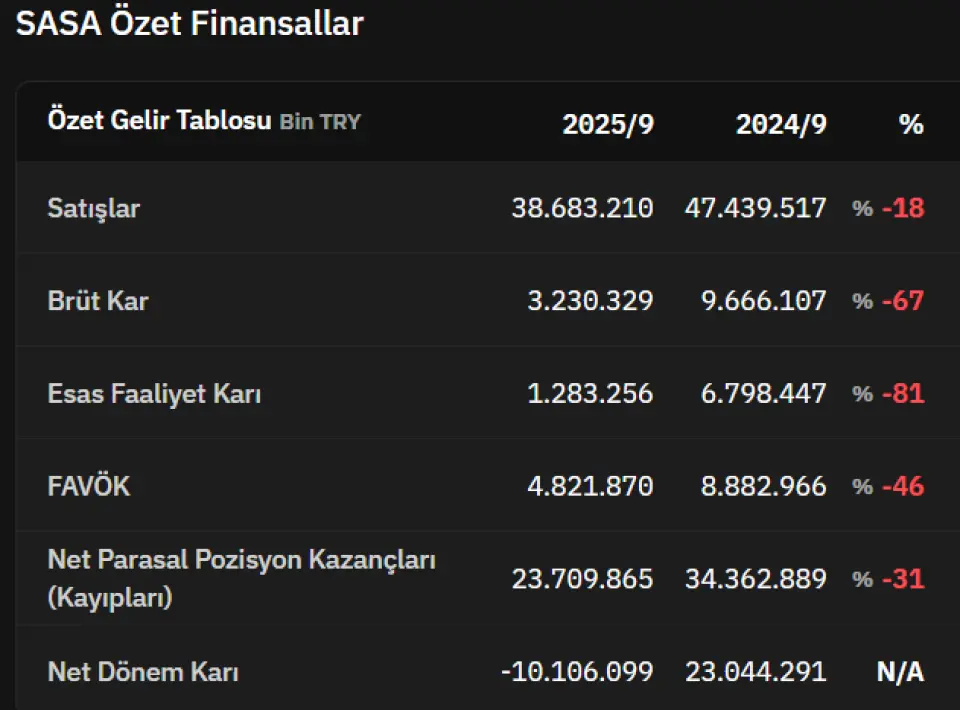Image resolution: width=960 pixels, height=710 pixels.
Task: Click the red -81 percent change
Action: 903,394
